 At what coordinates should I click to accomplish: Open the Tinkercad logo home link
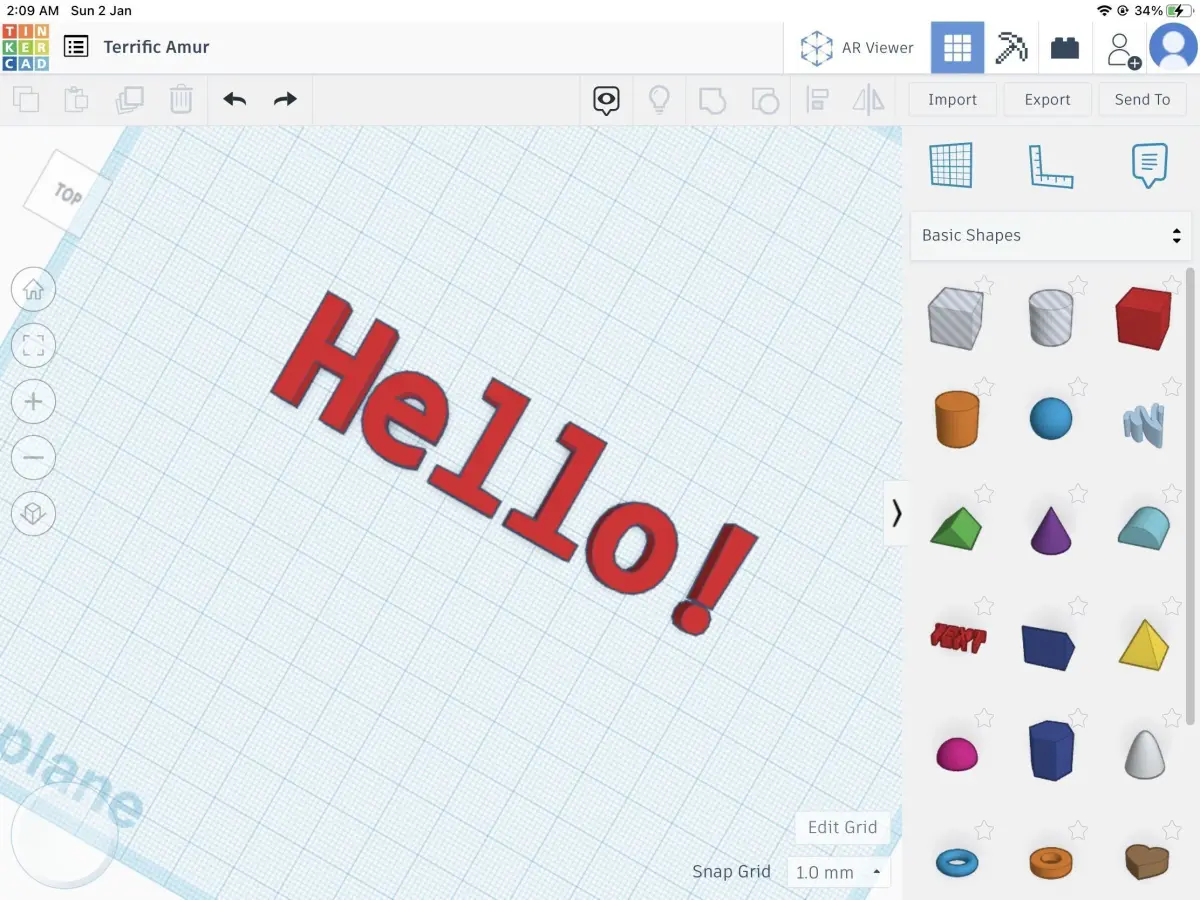25,47
